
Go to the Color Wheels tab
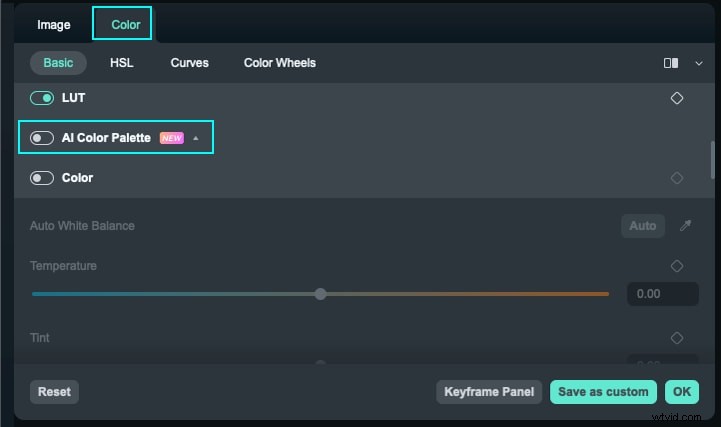point(279,63)
